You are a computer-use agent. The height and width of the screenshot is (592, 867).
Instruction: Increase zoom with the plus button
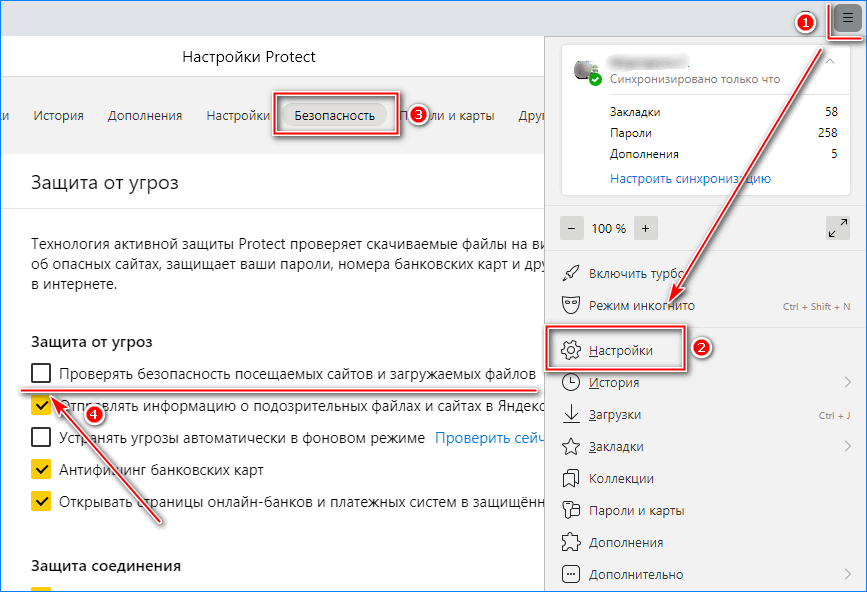[645, 228]
